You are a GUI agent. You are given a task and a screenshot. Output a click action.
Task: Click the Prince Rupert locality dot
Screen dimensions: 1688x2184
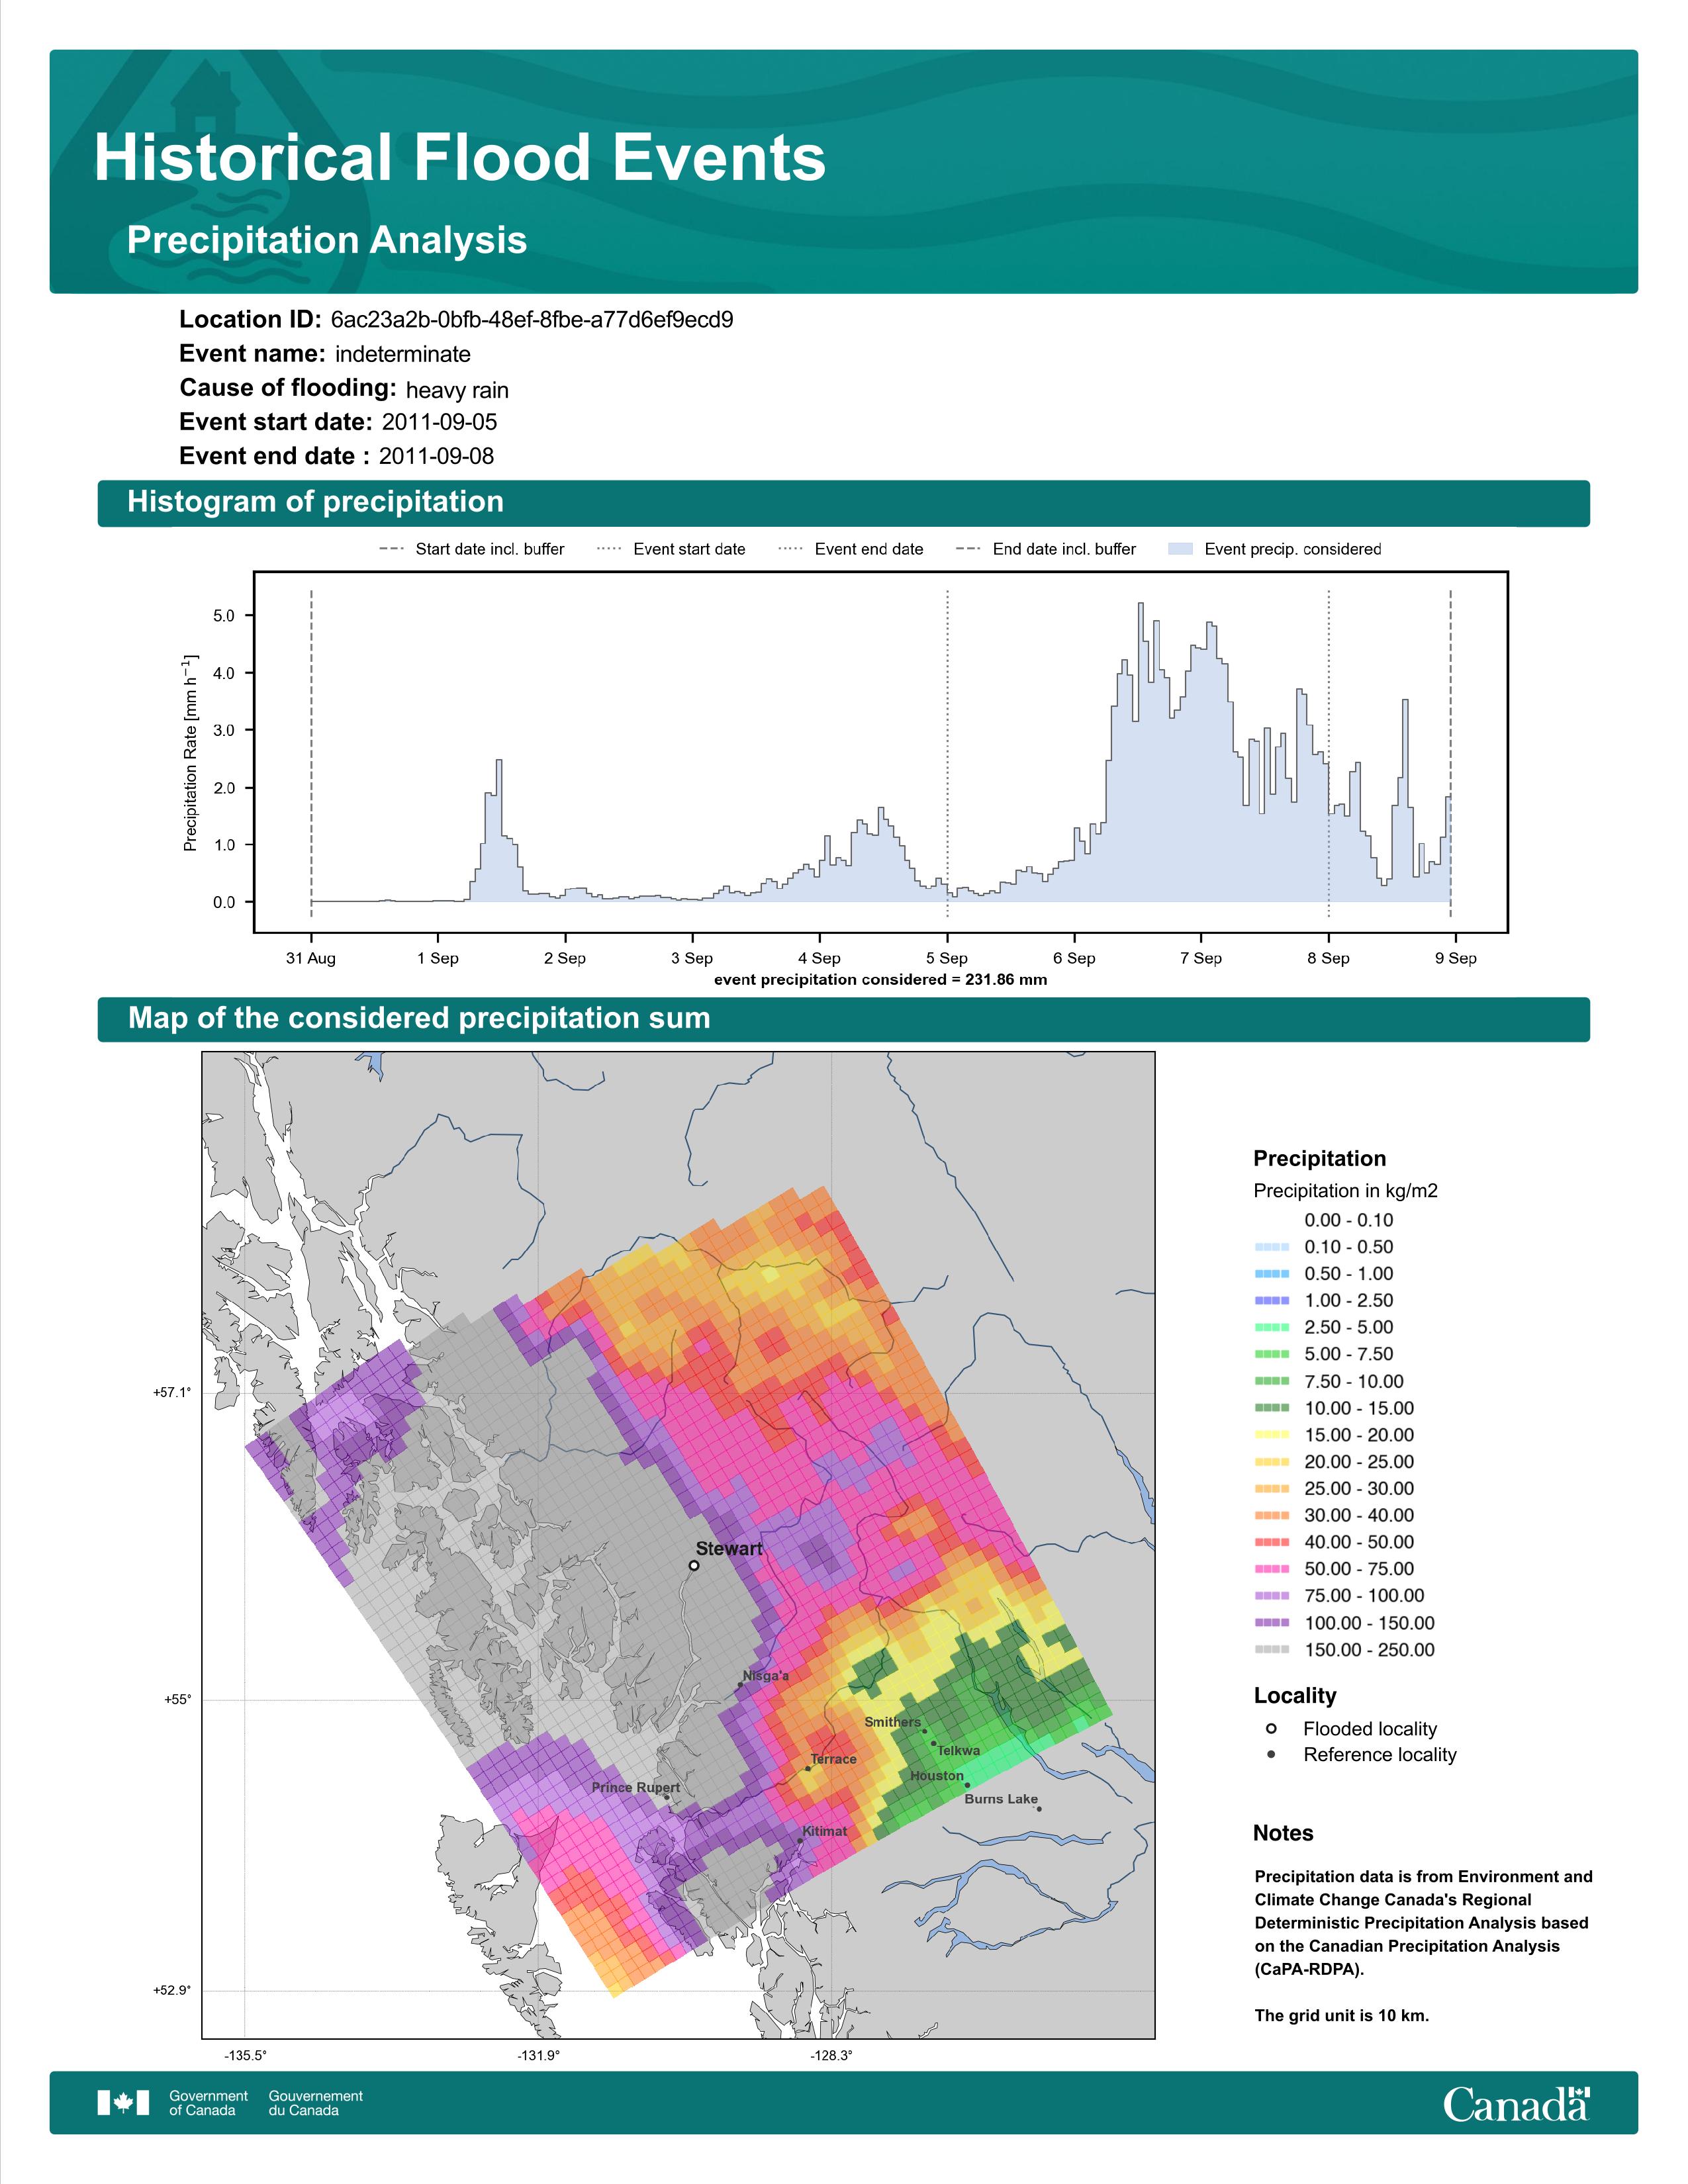pos(667,1797)
